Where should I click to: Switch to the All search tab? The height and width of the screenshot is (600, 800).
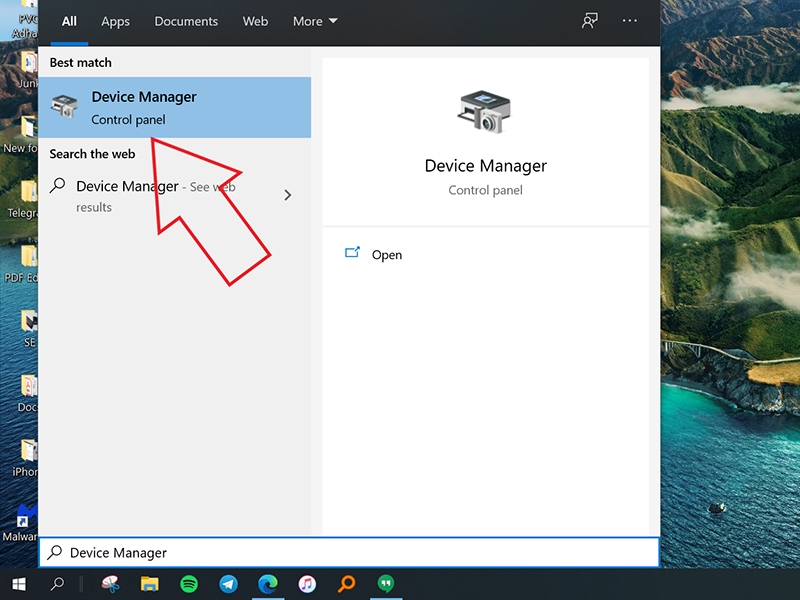click(69, 21)
